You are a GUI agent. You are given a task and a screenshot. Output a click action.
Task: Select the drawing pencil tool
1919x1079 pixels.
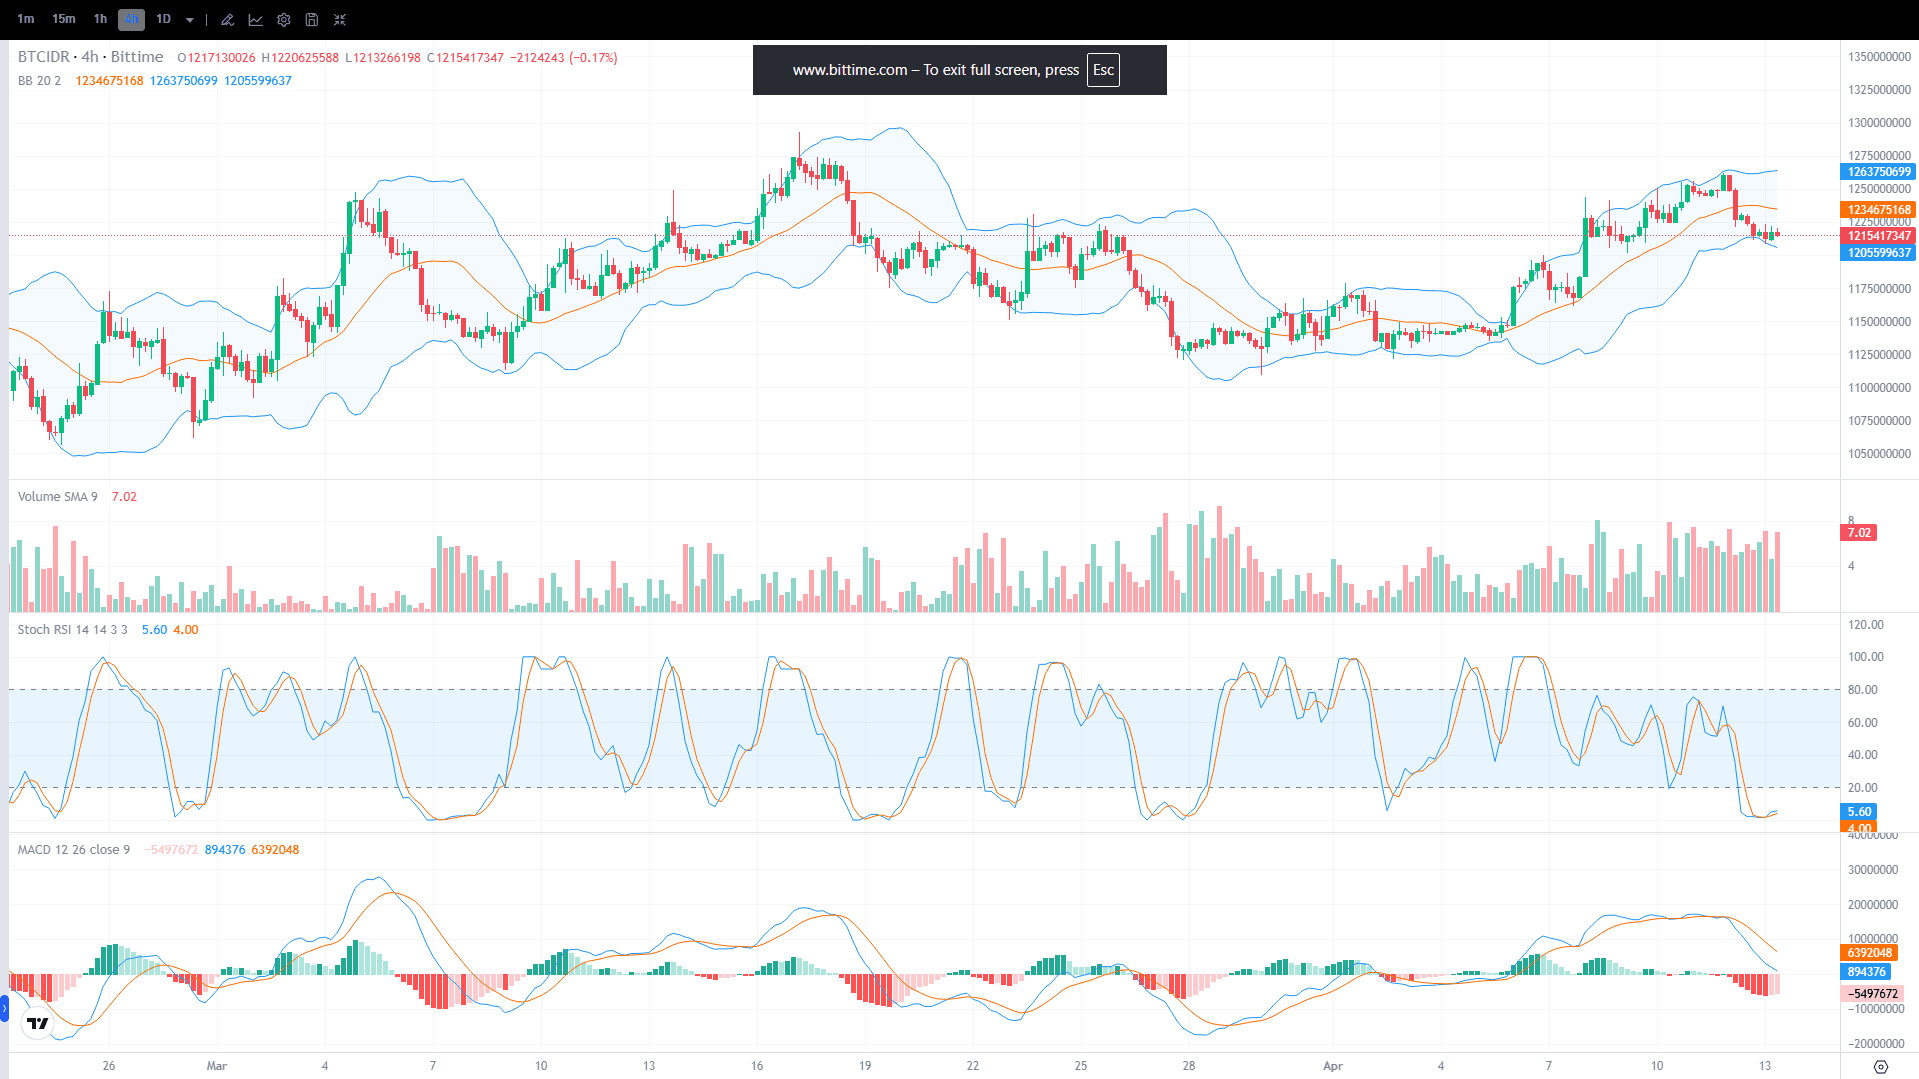coord(227,19)
